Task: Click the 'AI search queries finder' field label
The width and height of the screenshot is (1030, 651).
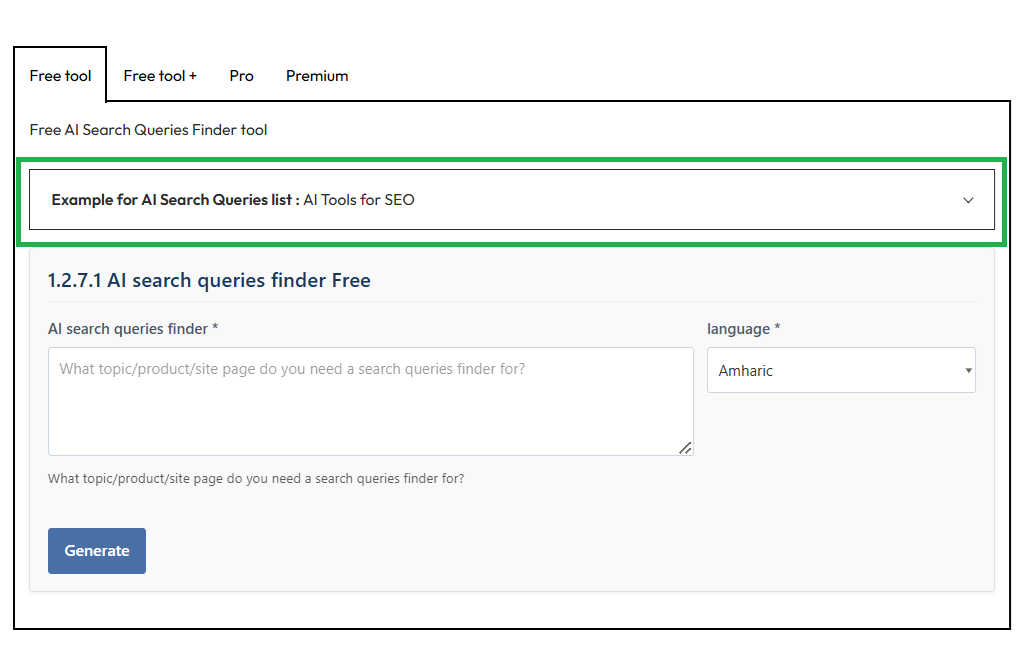Action: (128, 329)
